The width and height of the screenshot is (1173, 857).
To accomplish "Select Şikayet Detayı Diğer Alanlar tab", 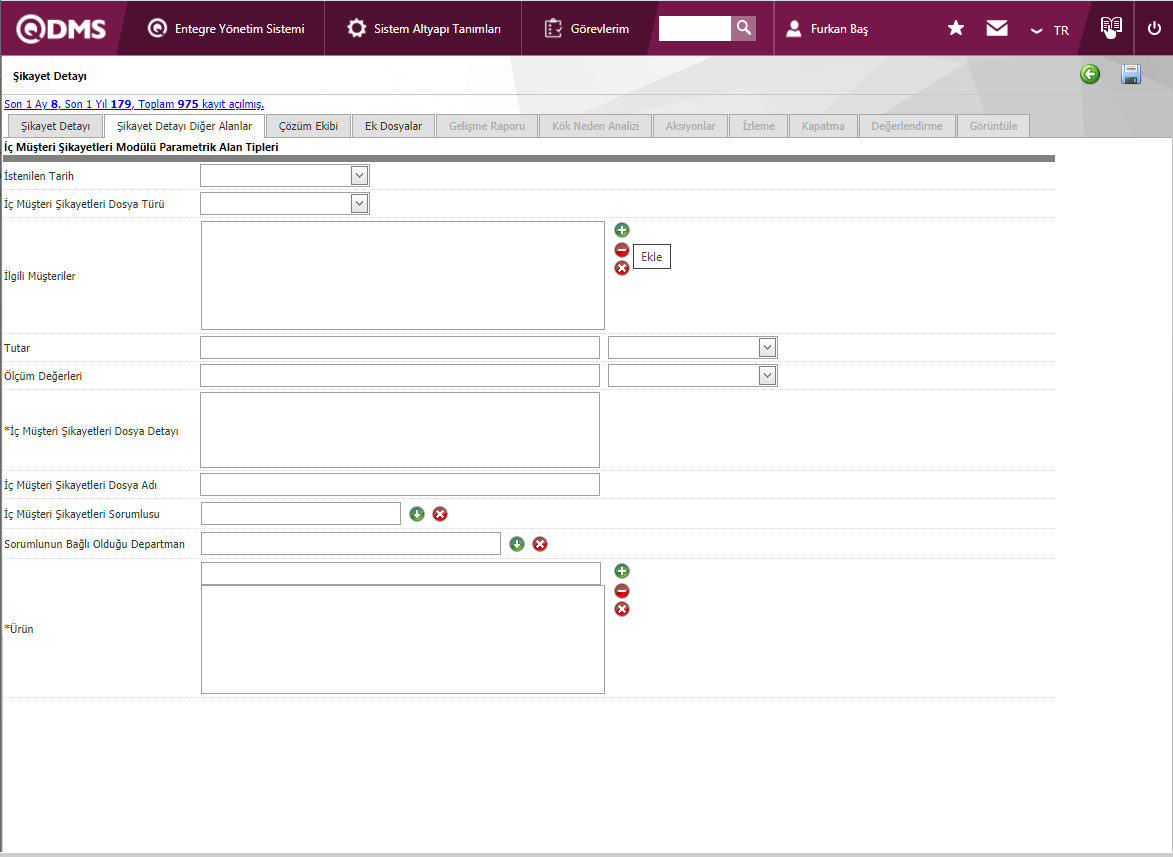I will (185, 126).
